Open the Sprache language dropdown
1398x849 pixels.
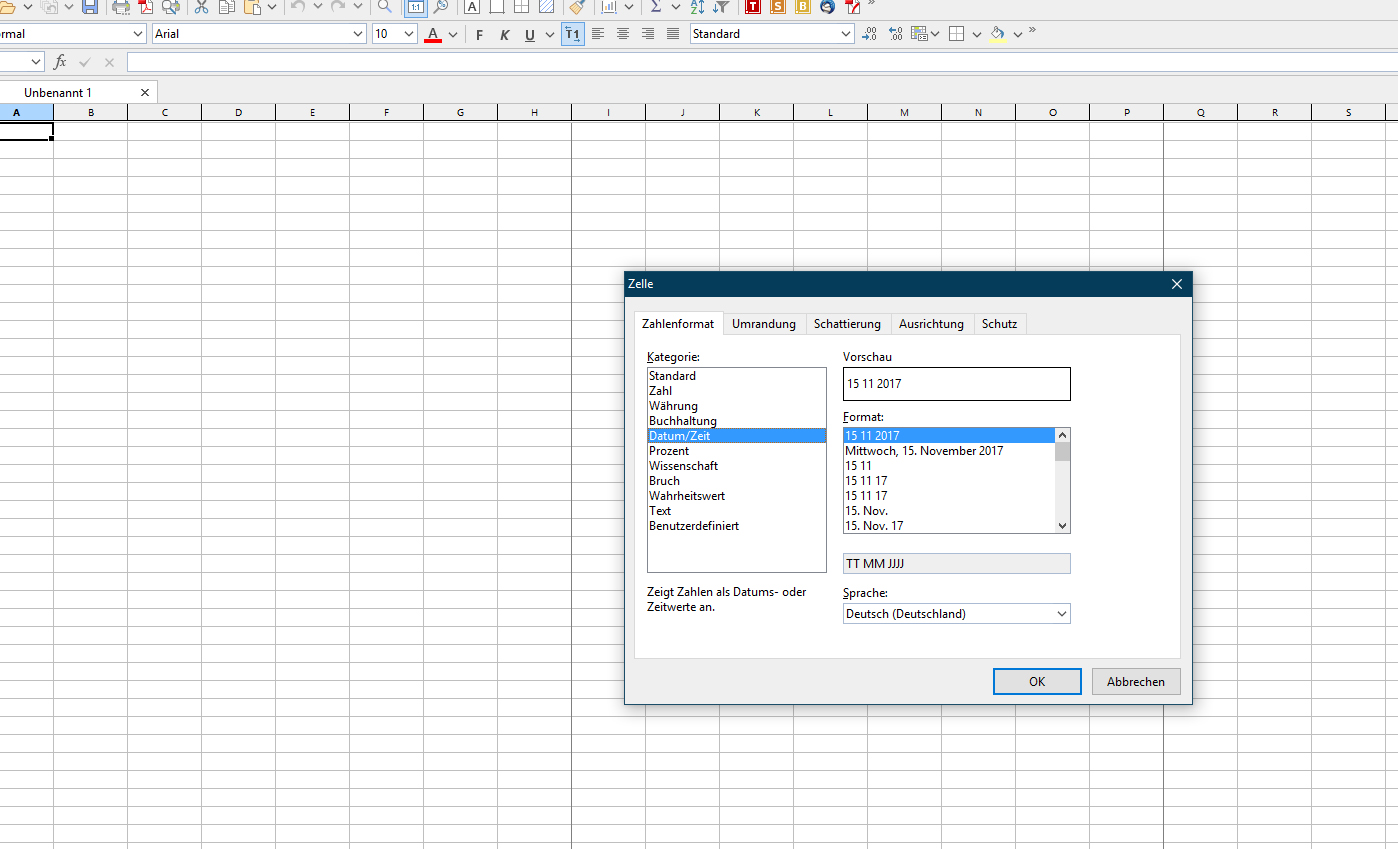(956, 614)
